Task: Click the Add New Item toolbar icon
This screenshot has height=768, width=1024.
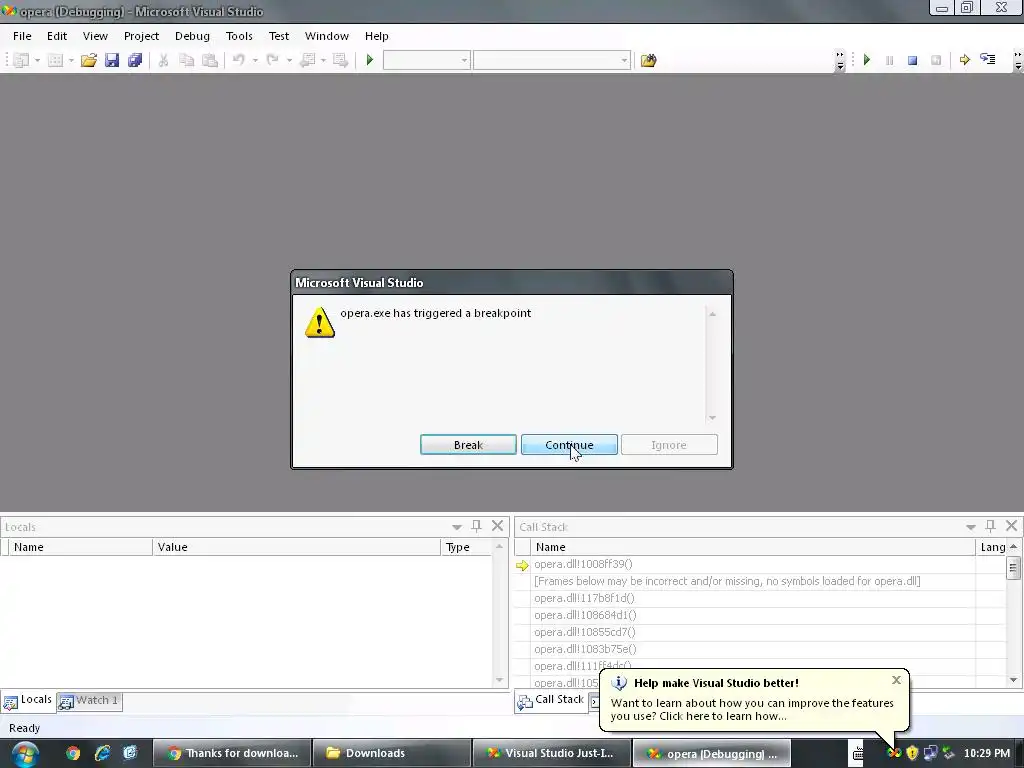Action: point(56,60)
